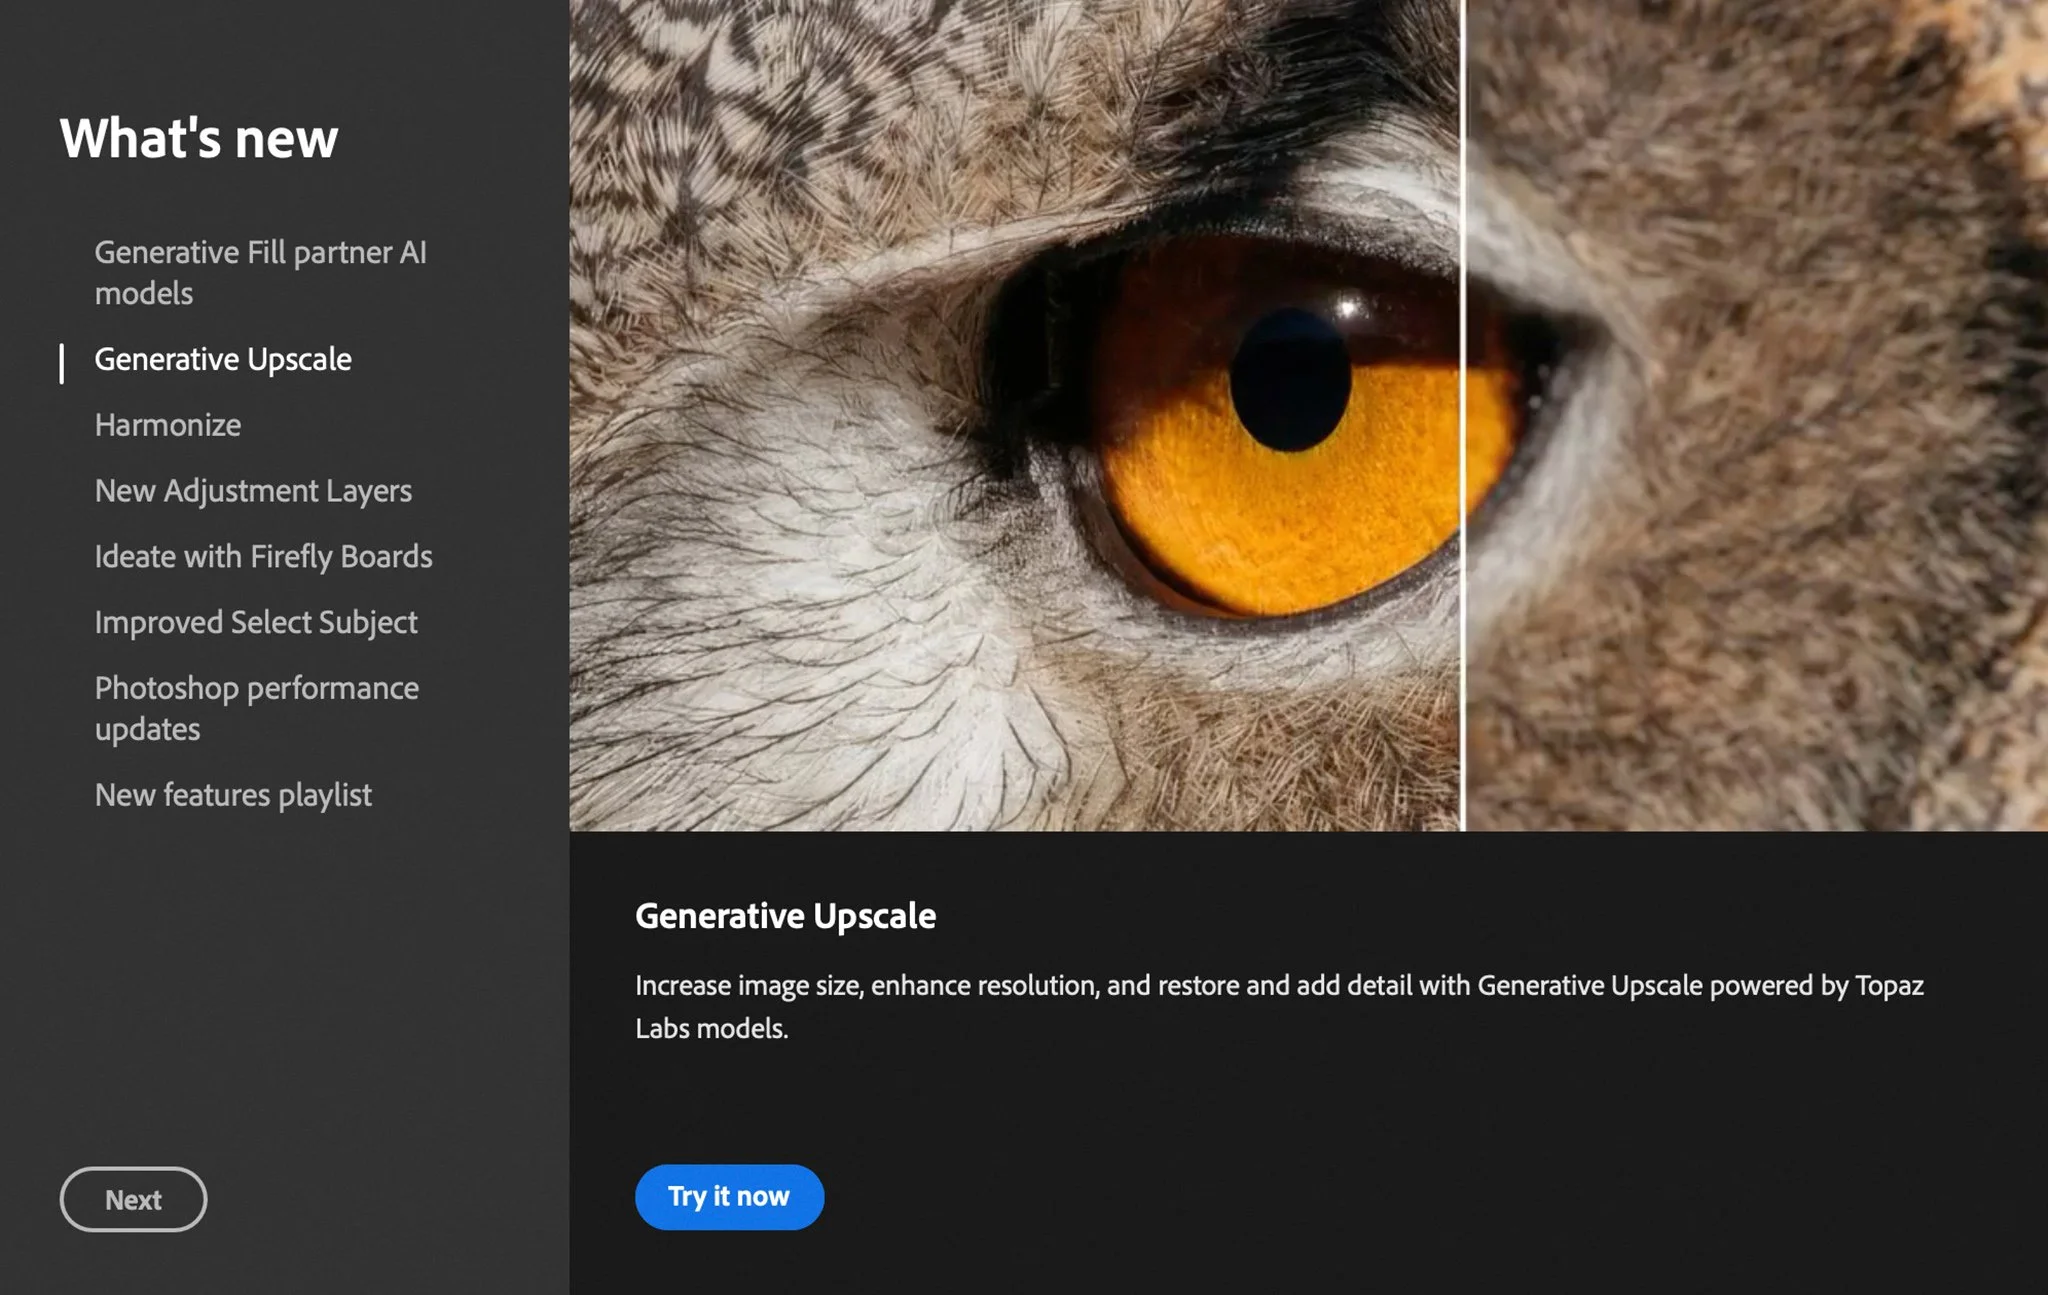Click the "Generative Upscale" description heading

tap(786, 915)
